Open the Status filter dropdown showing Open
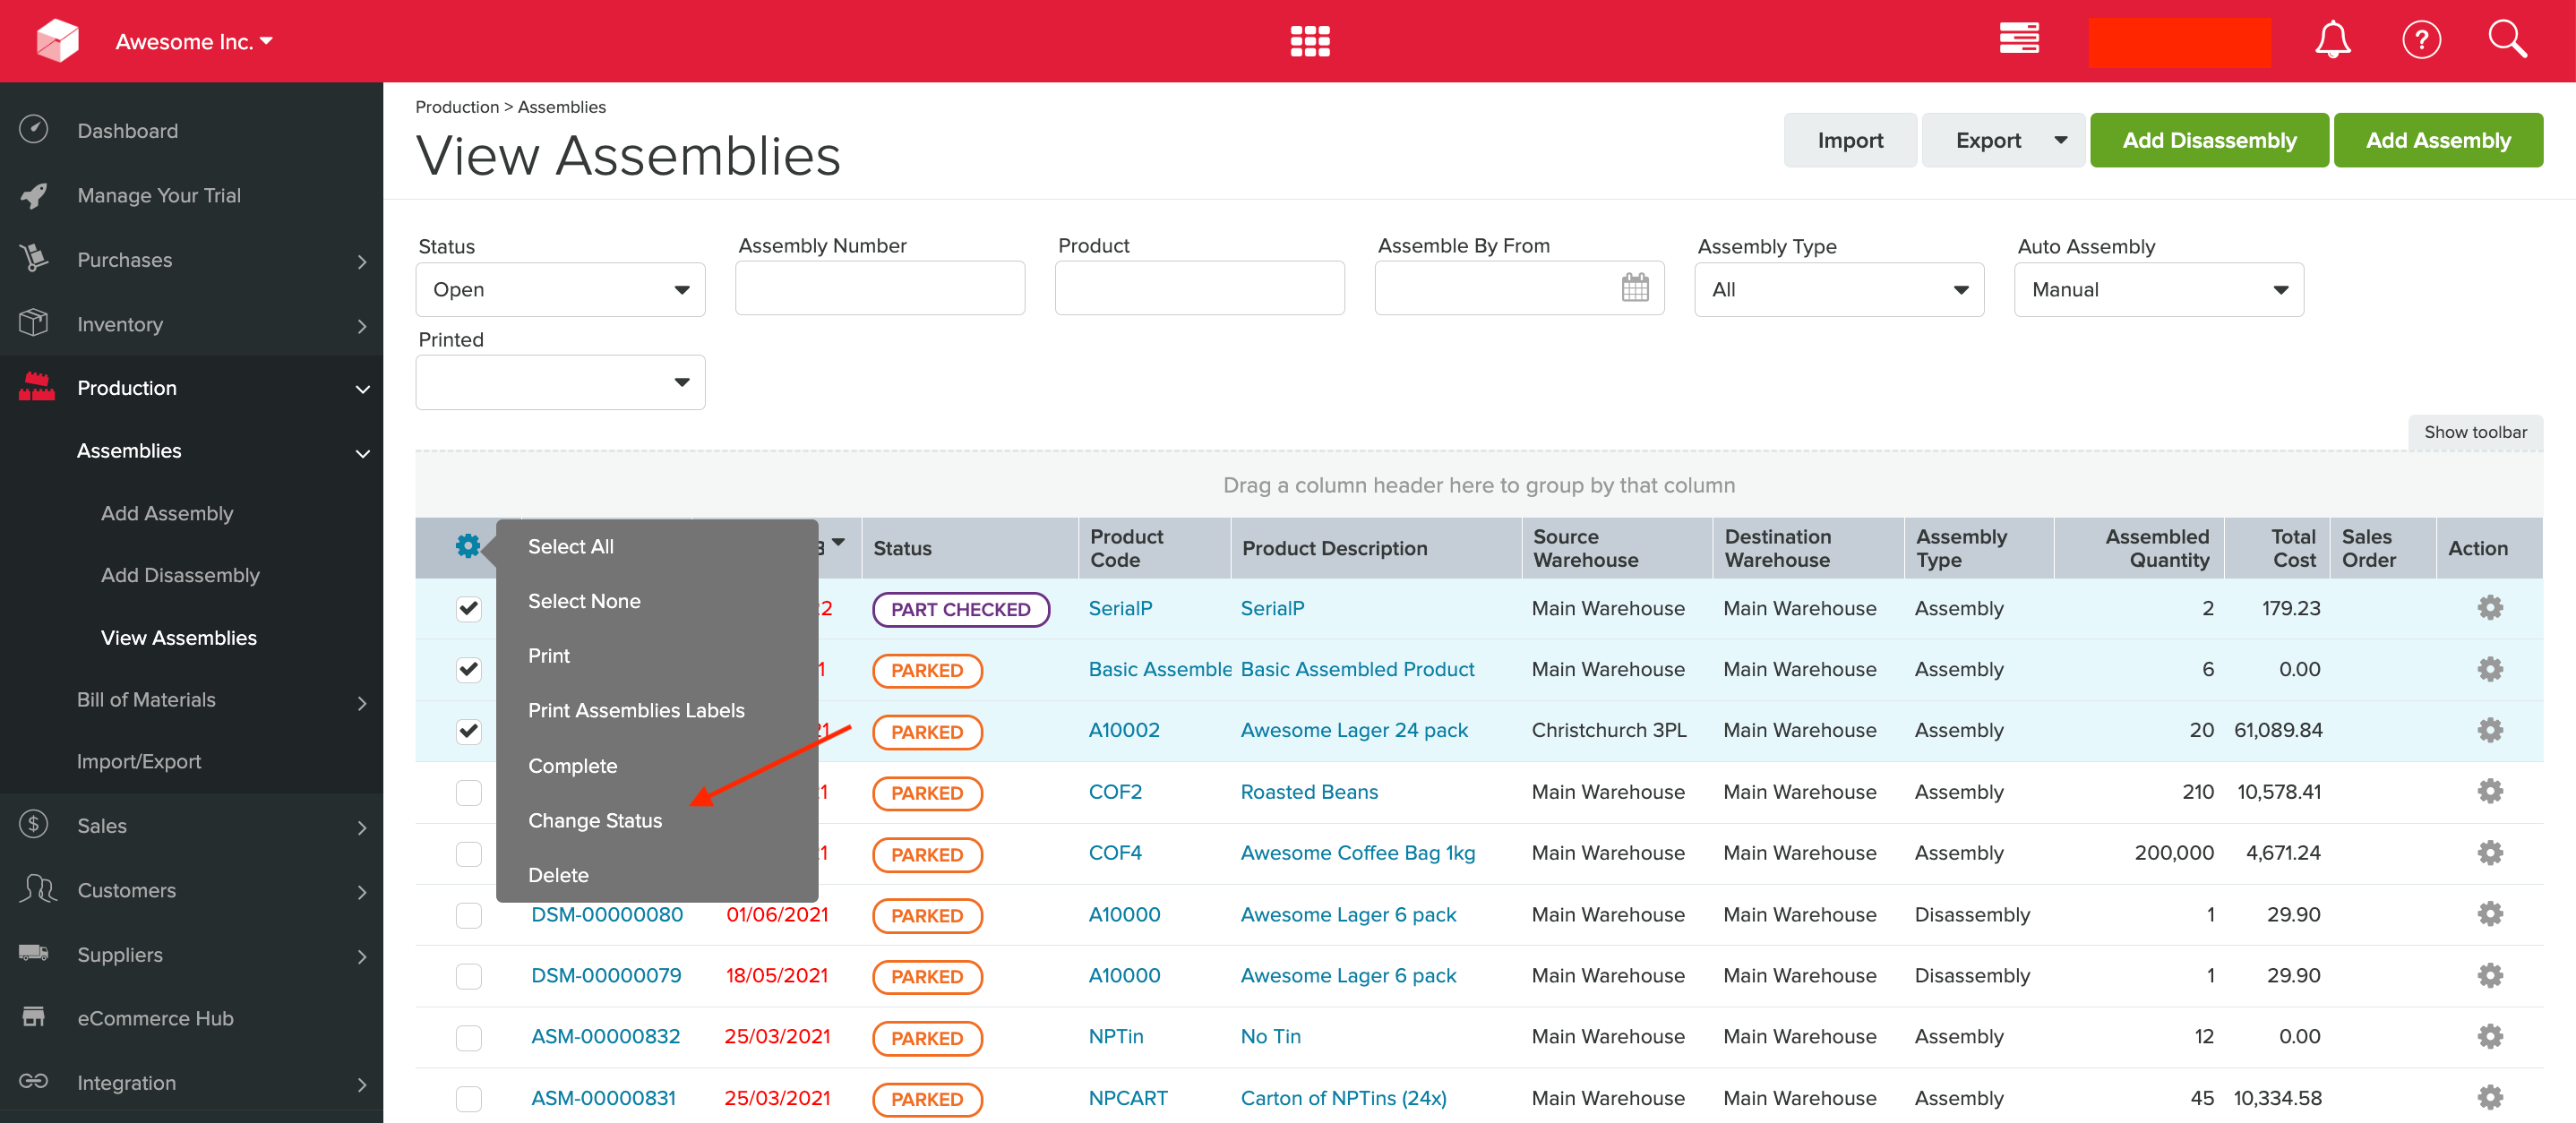The width and height of the screenshot is (2576, 1123). tap(560, 289)
